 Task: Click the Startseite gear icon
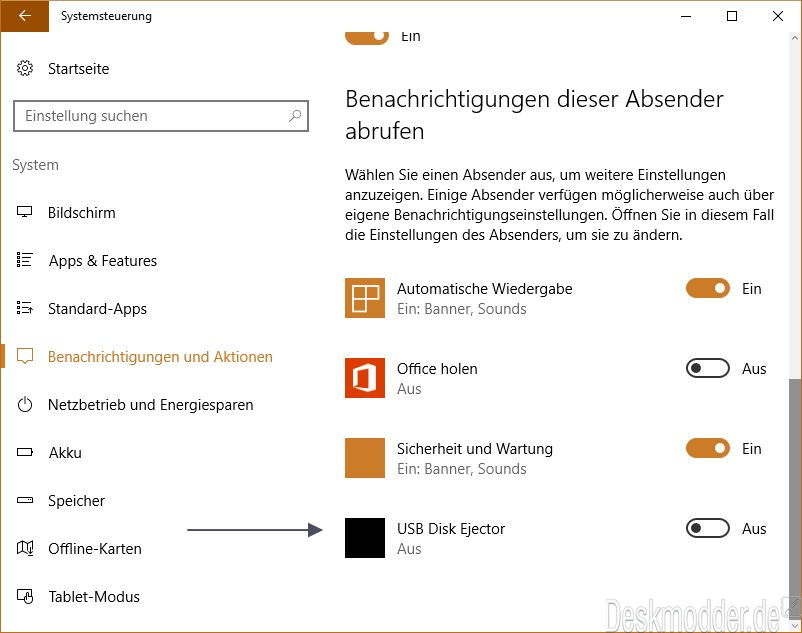click(x=25, y=68)
